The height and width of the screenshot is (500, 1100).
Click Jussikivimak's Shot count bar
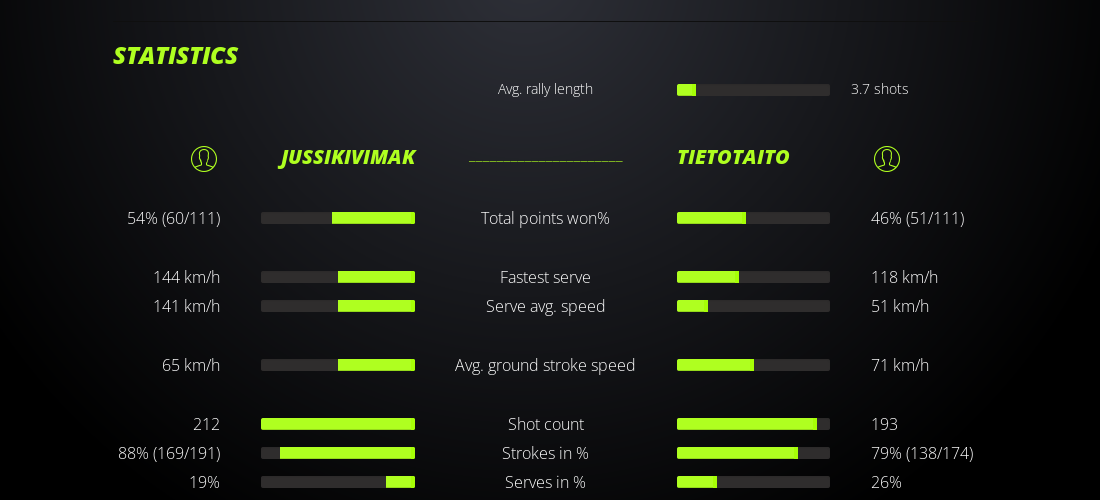point(338,424)
